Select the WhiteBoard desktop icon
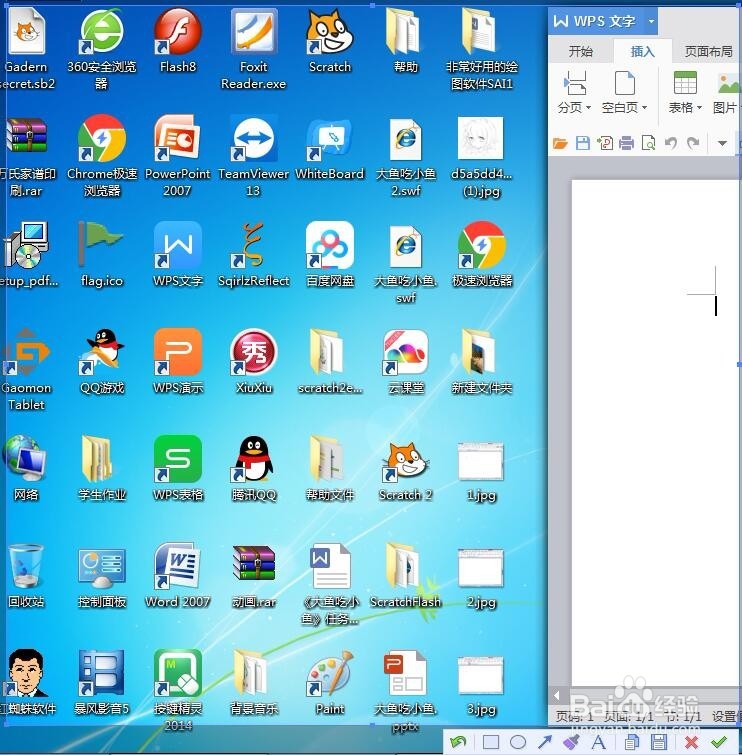The image size is (742, 755). click(330, 148)
